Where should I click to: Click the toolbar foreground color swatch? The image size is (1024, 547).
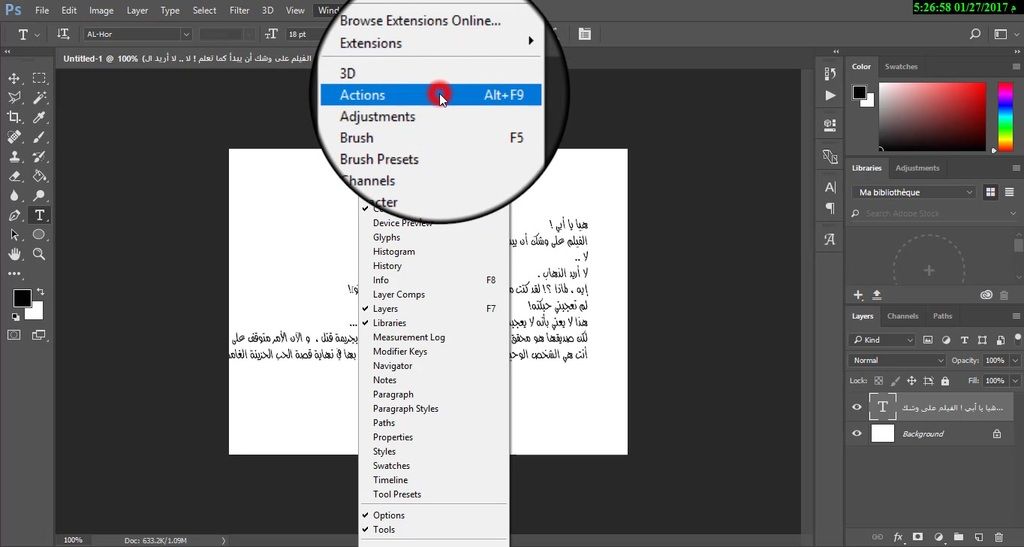[x=22, y=298]
